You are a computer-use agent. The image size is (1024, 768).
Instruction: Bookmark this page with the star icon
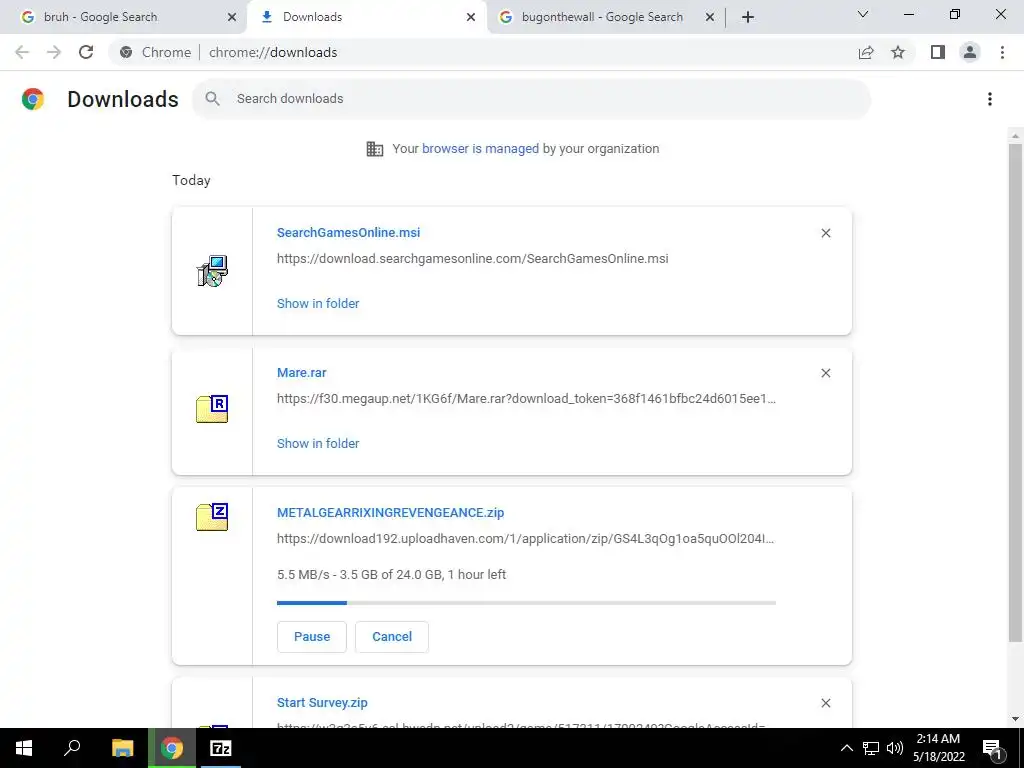(898, 52)
